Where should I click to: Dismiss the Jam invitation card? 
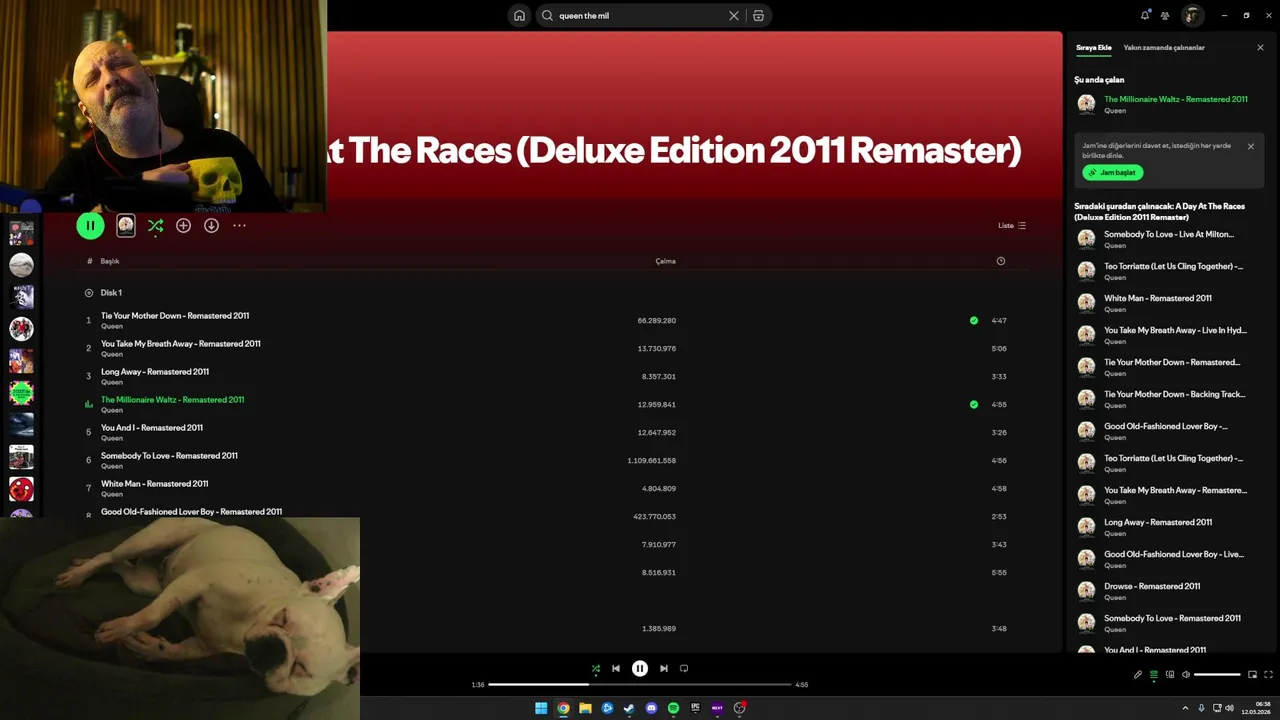[x=1250, y=146]
